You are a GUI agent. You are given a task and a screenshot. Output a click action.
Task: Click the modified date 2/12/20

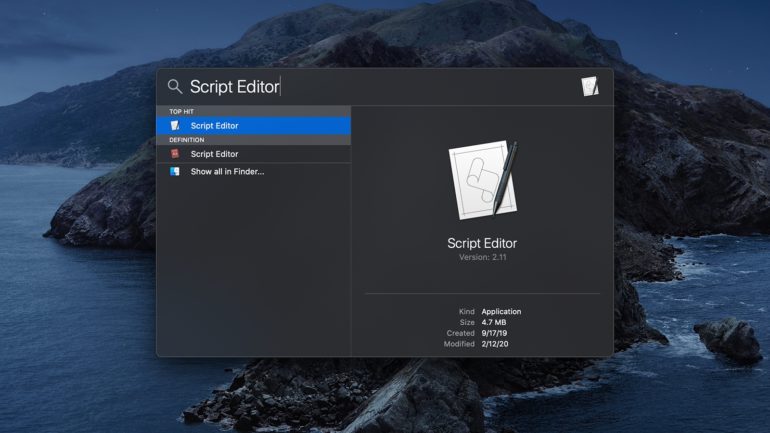pos(495,344)
